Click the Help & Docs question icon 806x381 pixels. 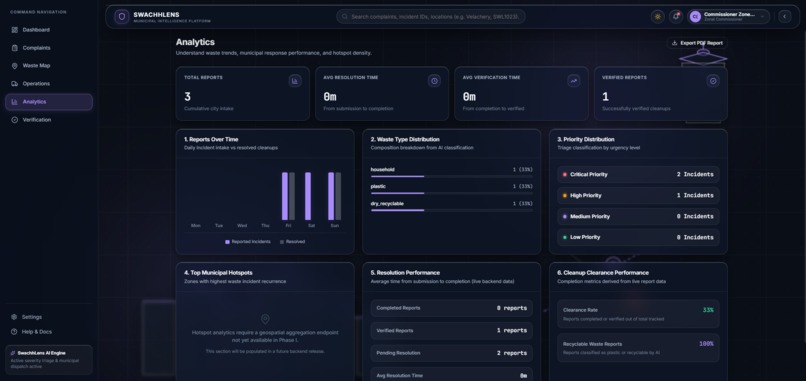pos(14,332)
